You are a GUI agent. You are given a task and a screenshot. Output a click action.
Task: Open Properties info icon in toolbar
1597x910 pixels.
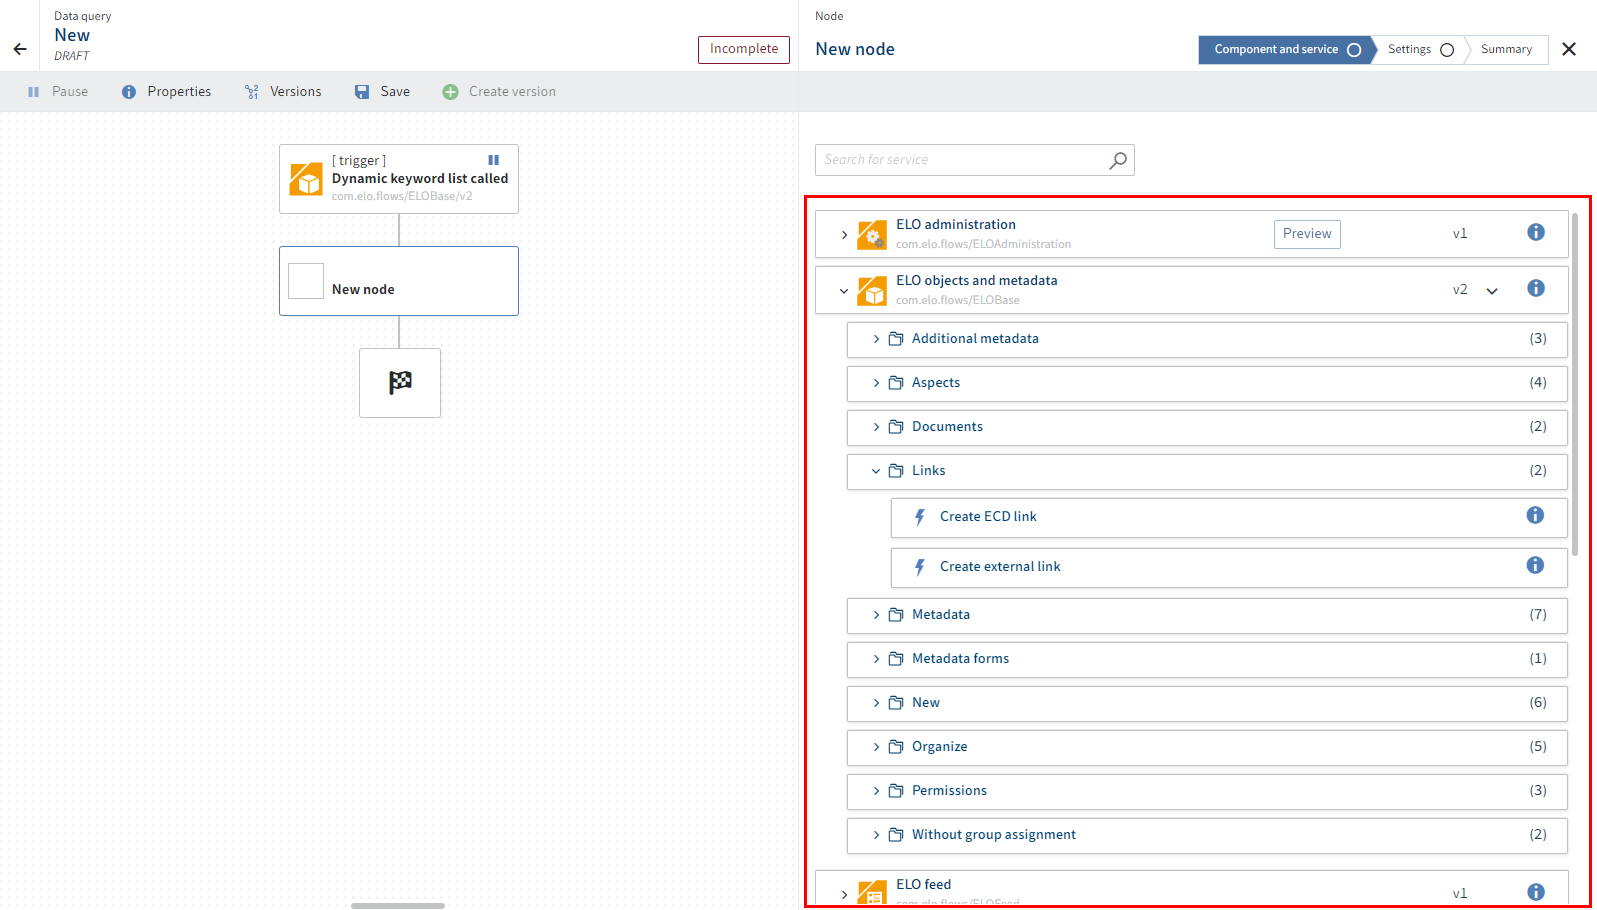(129, 92)
